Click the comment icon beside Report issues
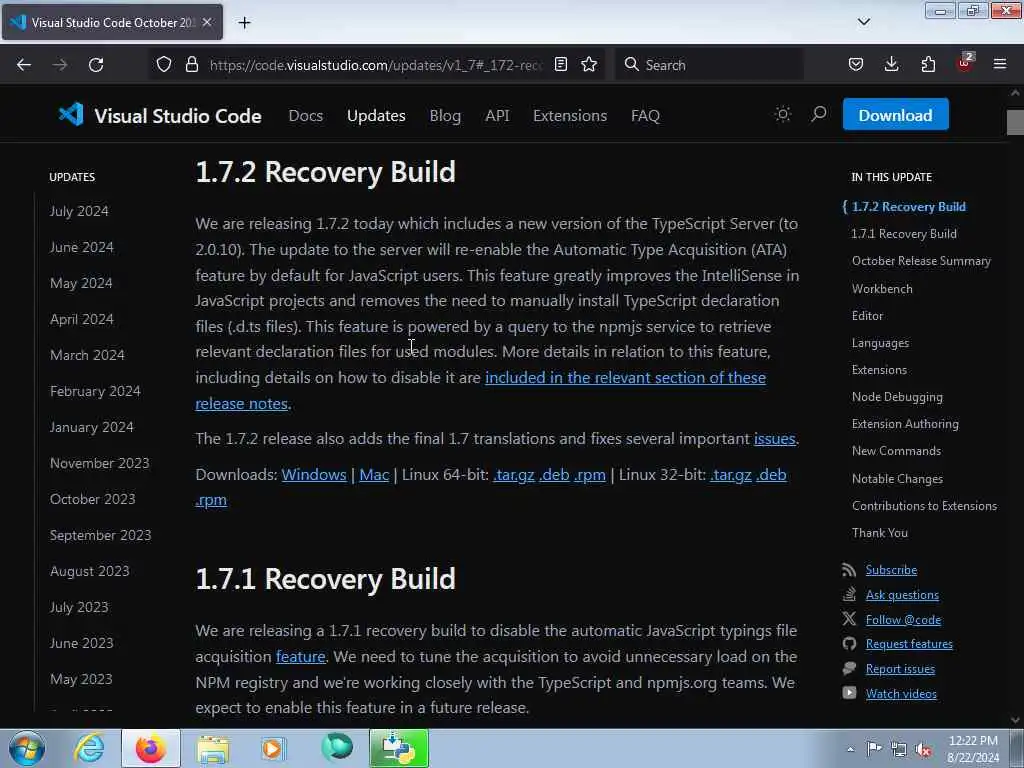 tap(849, 669)
